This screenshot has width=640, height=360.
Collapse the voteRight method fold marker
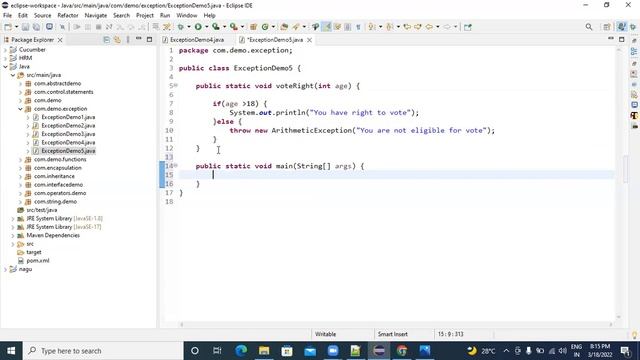pyautogui.click(x=176, y=85)
